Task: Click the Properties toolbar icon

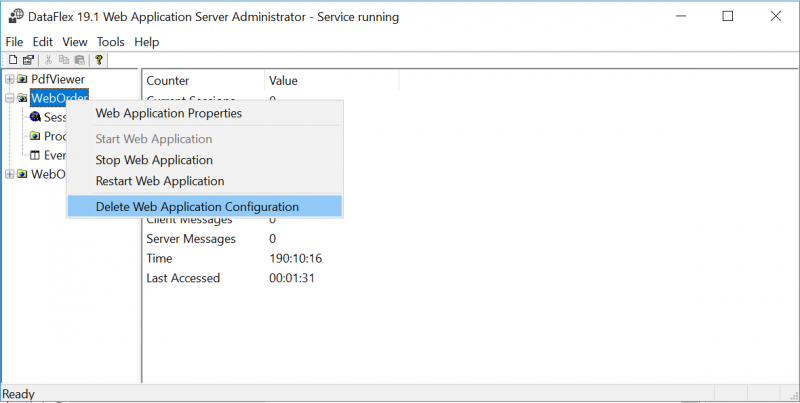Action: (x=29, y=60)
